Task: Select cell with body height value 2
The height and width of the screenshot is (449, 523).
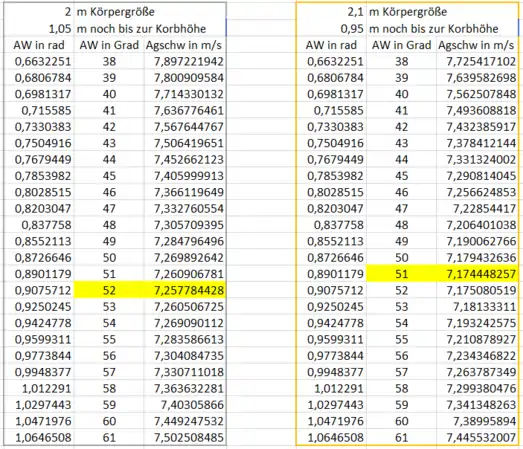Action: [x=39, y=12]
